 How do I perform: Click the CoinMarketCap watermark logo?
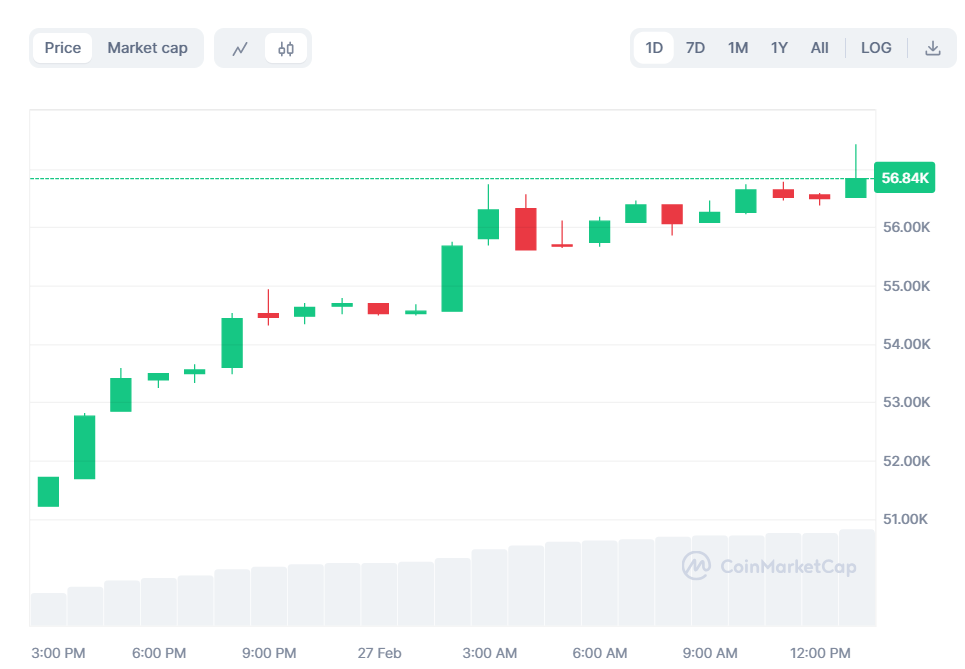click(x=695, y=567)
